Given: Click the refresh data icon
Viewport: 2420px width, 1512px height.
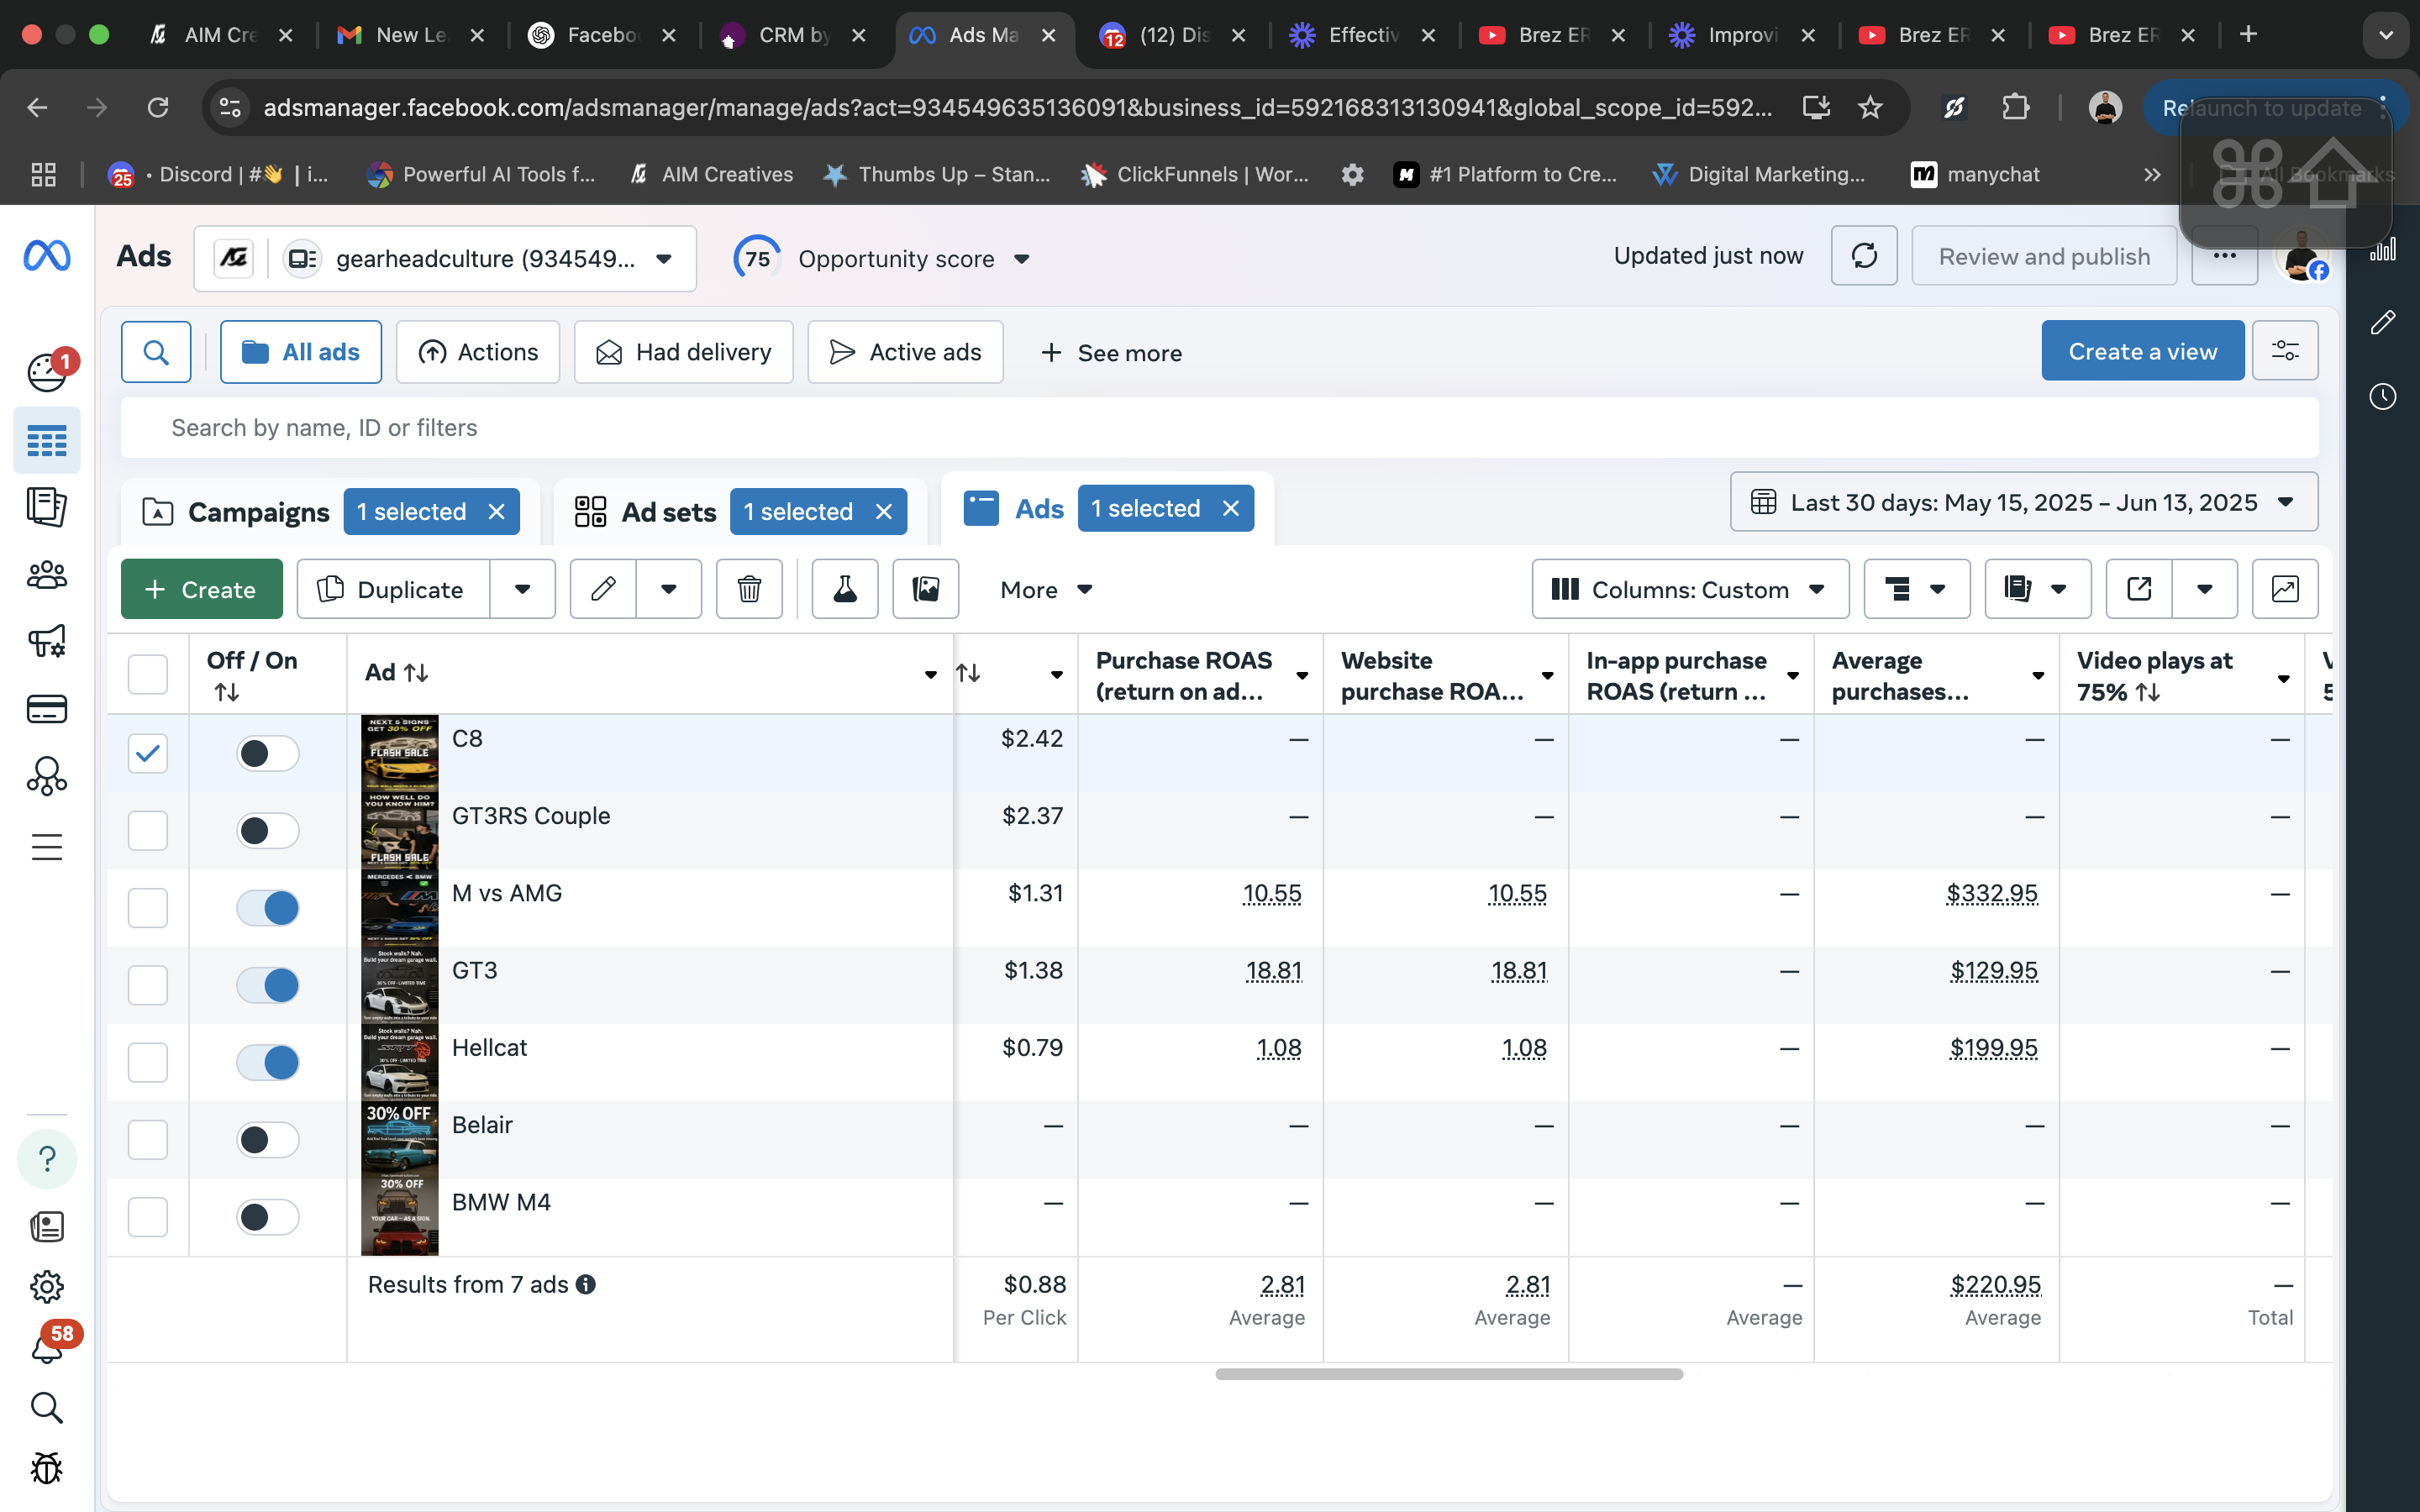Looking at the screenshot, I should [x=1863, y=256].
